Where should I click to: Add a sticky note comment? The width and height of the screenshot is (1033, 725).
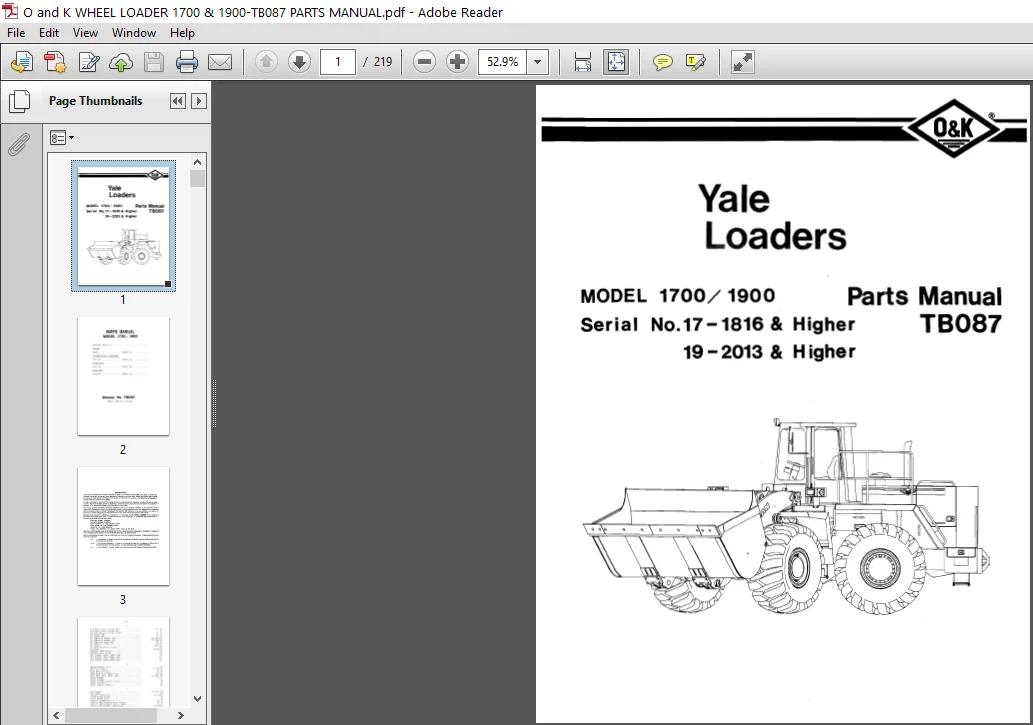click(663, 62)
